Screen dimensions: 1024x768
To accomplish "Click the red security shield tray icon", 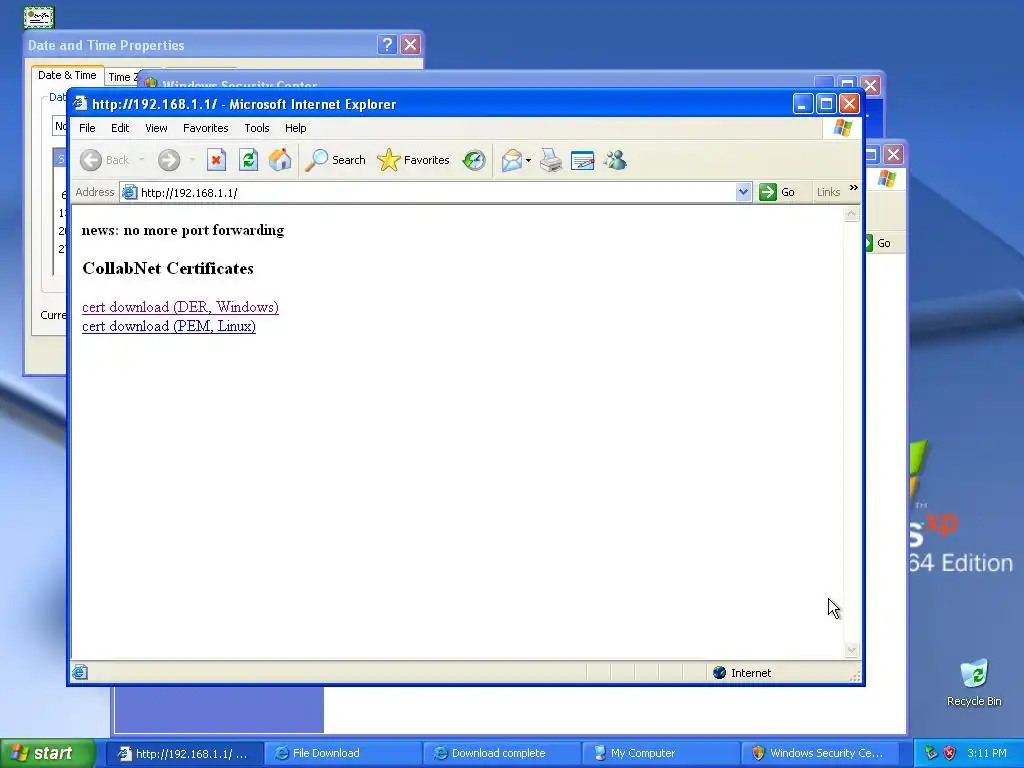I will [950, 753].
